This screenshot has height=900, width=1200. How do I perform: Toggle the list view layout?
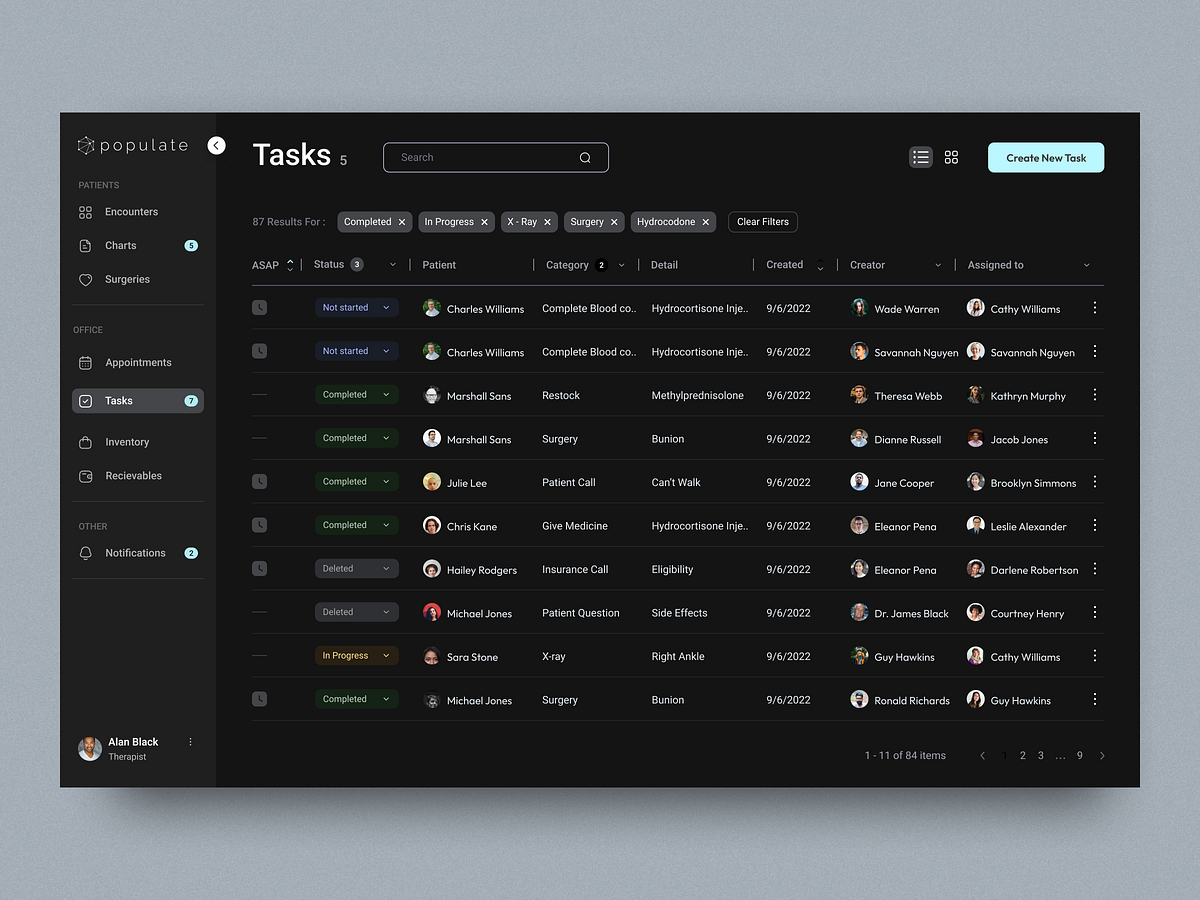[920, 157]
